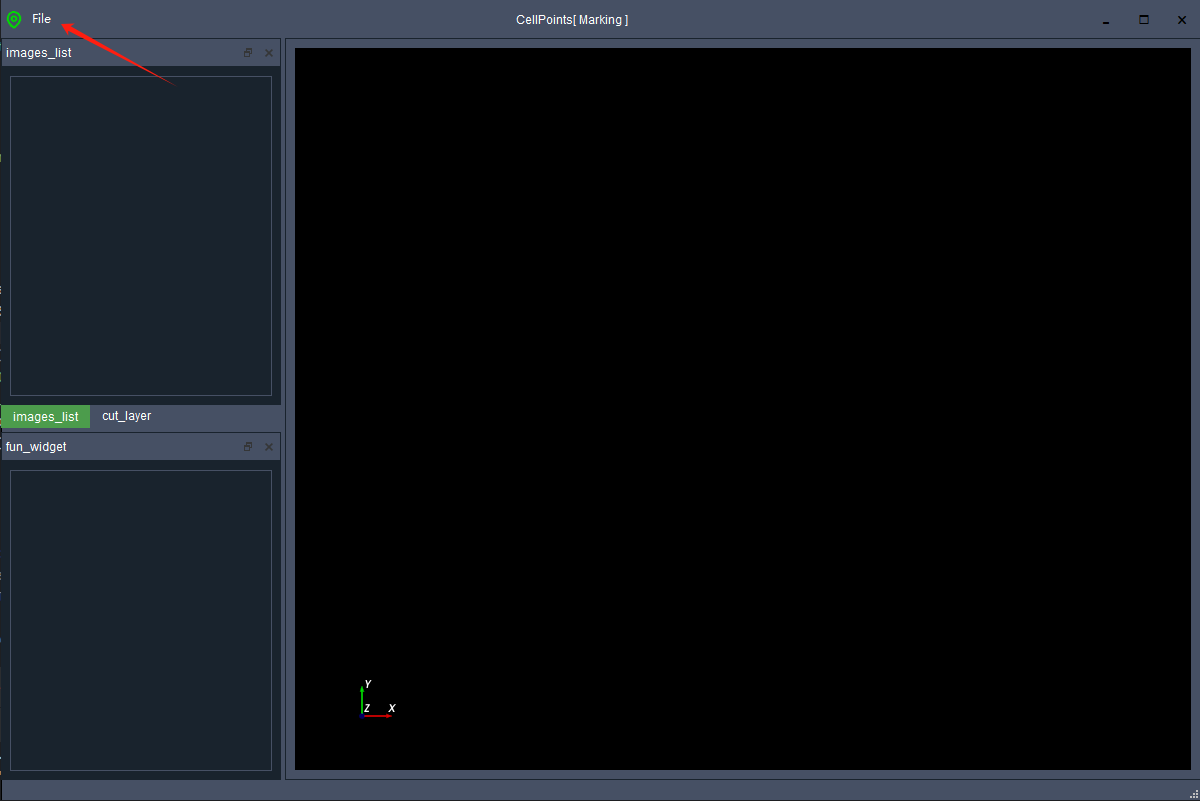Click the green Y axis arrow
The width and height of the screenshot is (1200, 801).
click(362, 698)
